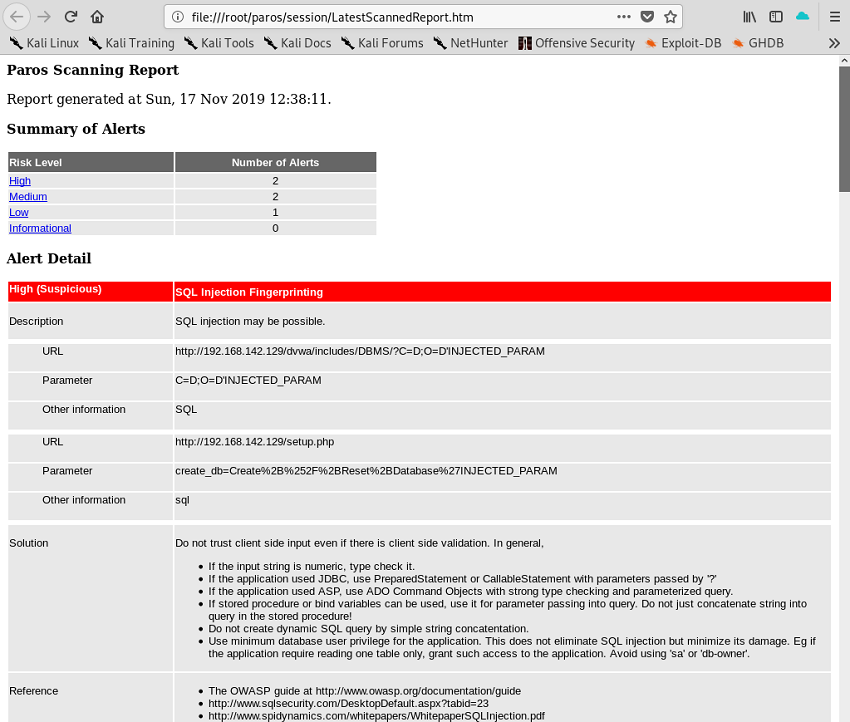Open Firefox account cloud icon
Screen dimensions: 850x722
803,17
